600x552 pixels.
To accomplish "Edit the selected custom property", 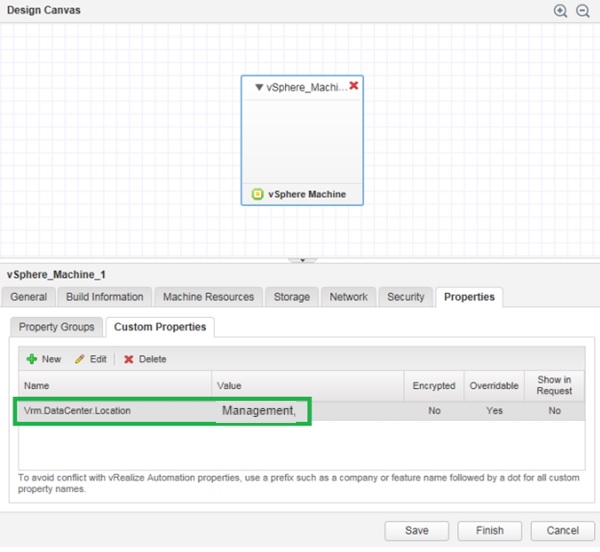I will coord(91,359).
